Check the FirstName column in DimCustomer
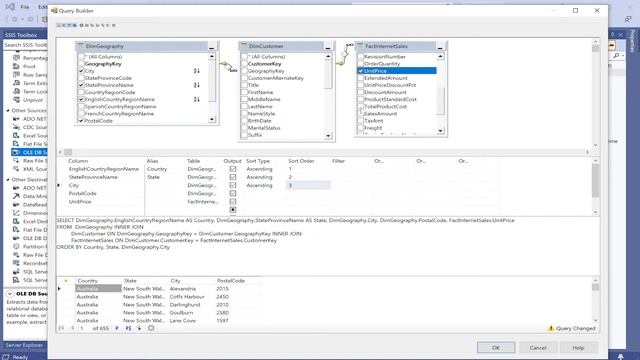This screenshot has width=640, height=360. (x=244, y=92)
